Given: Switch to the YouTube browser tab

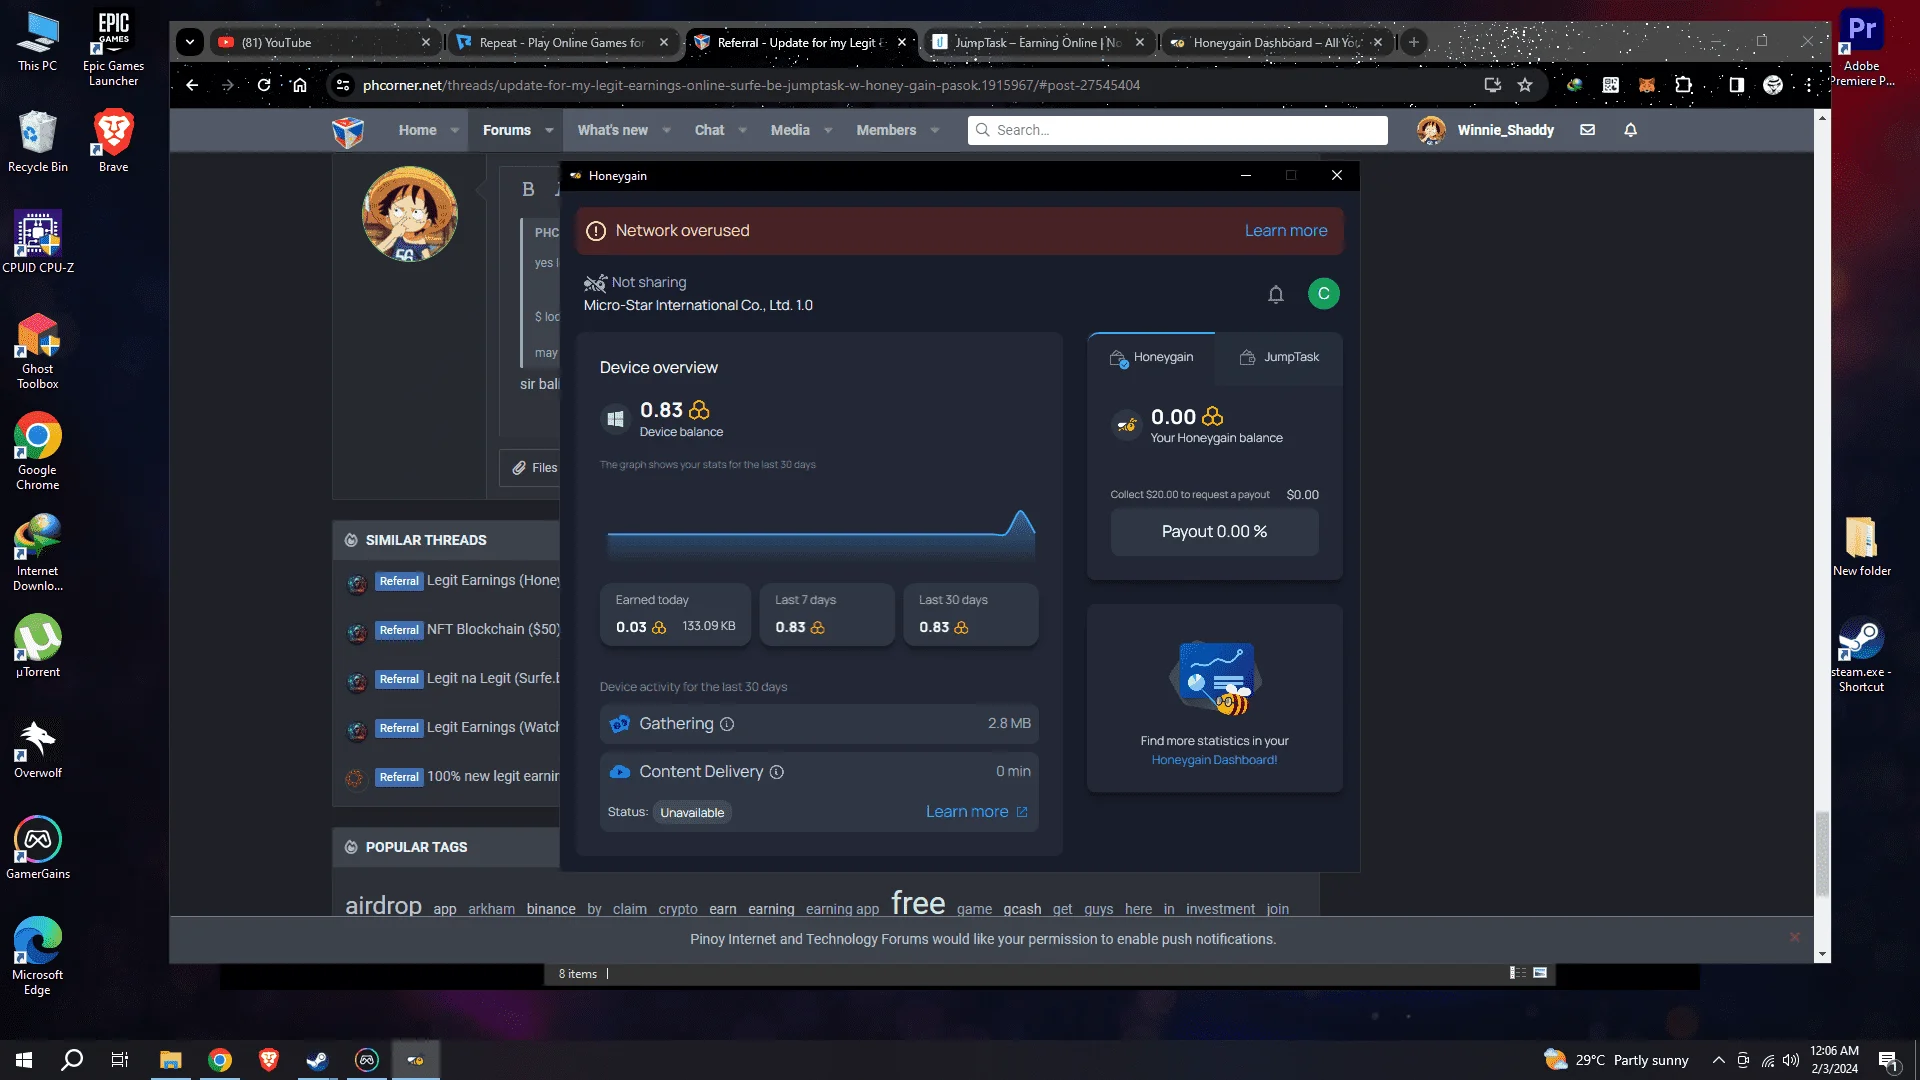Looking at the screenshot, I should pyautogui.click(x=323, y=42).
